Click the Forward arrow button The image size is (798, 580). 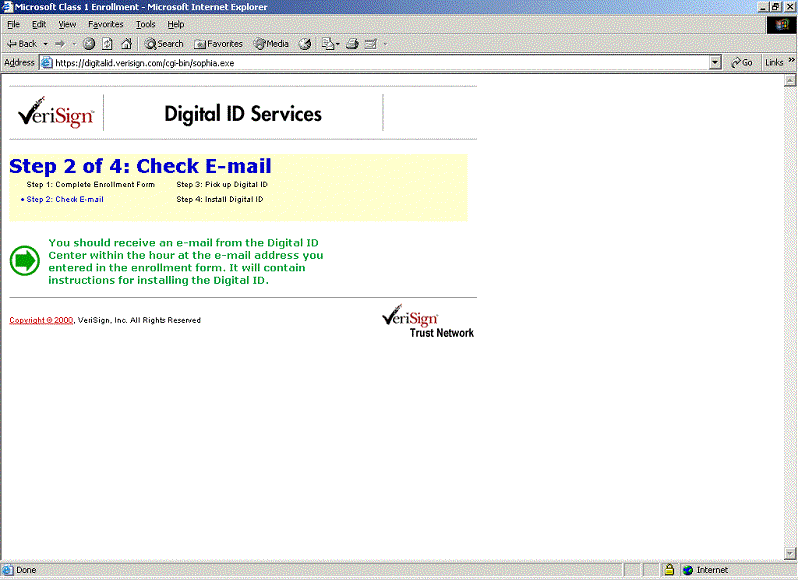point(60,44)
